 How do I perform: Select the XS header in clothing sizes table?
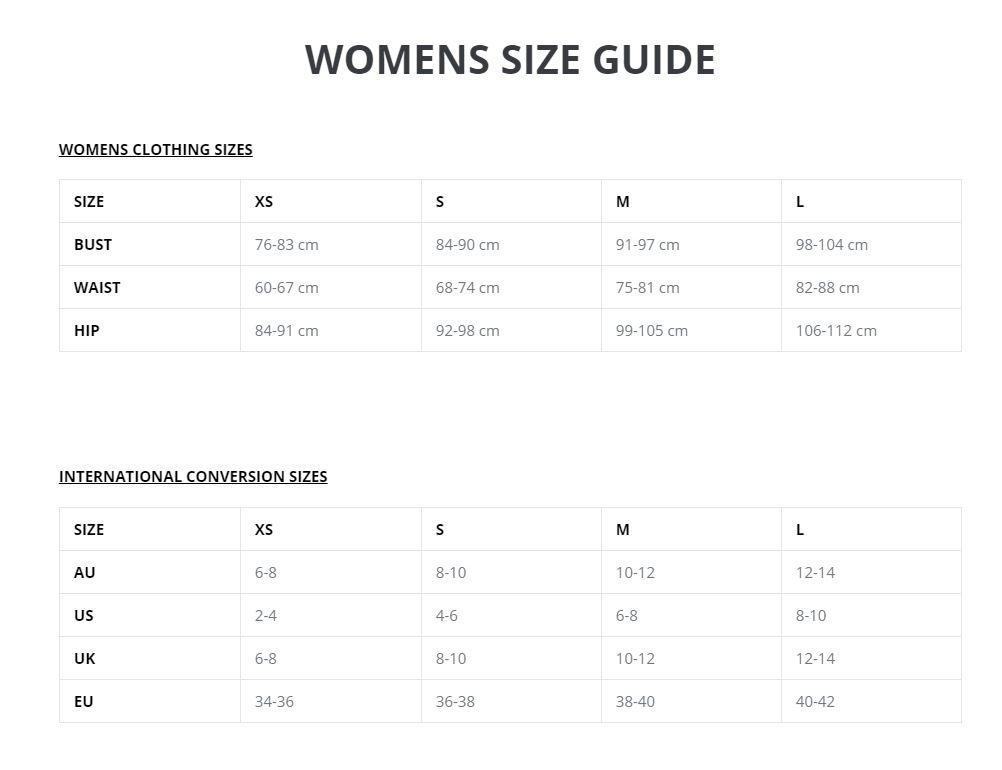tap(264, 201)
